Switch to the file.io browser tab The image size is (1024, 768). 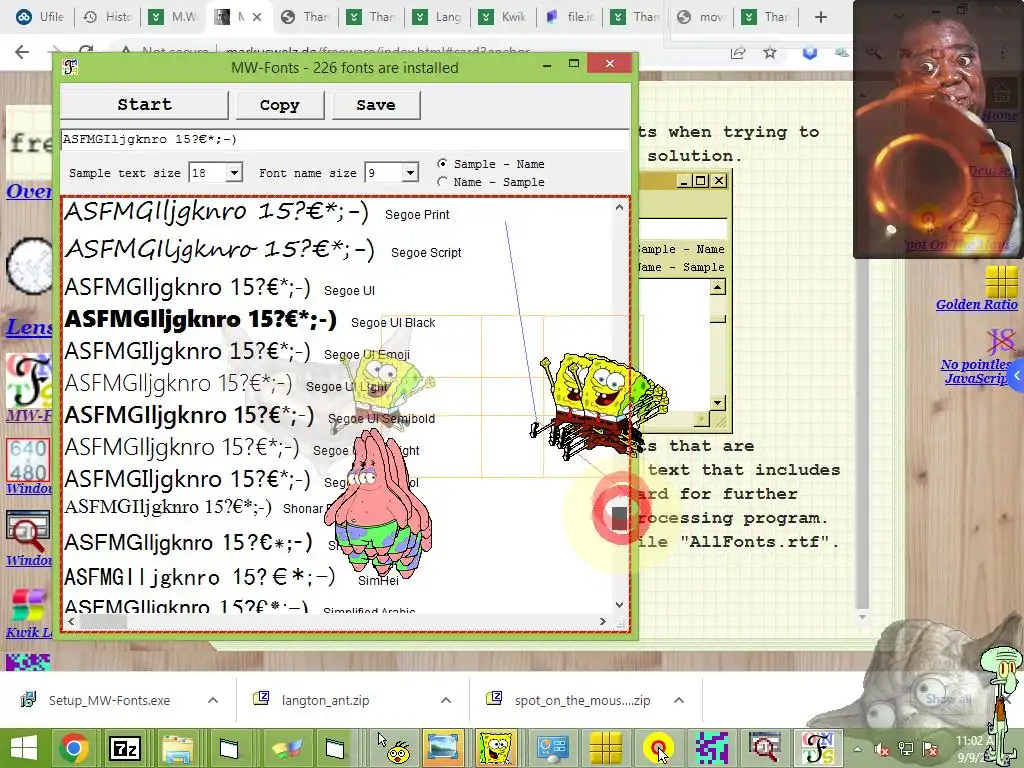569,17
